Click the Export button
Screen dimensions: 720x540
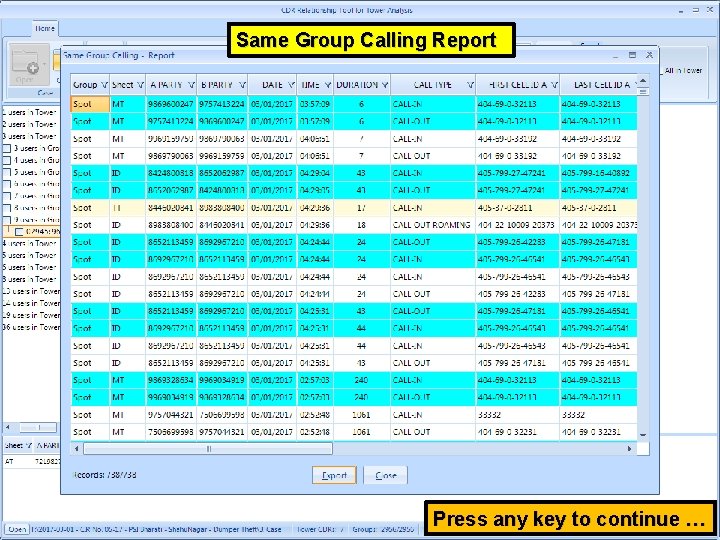point(334,475)
